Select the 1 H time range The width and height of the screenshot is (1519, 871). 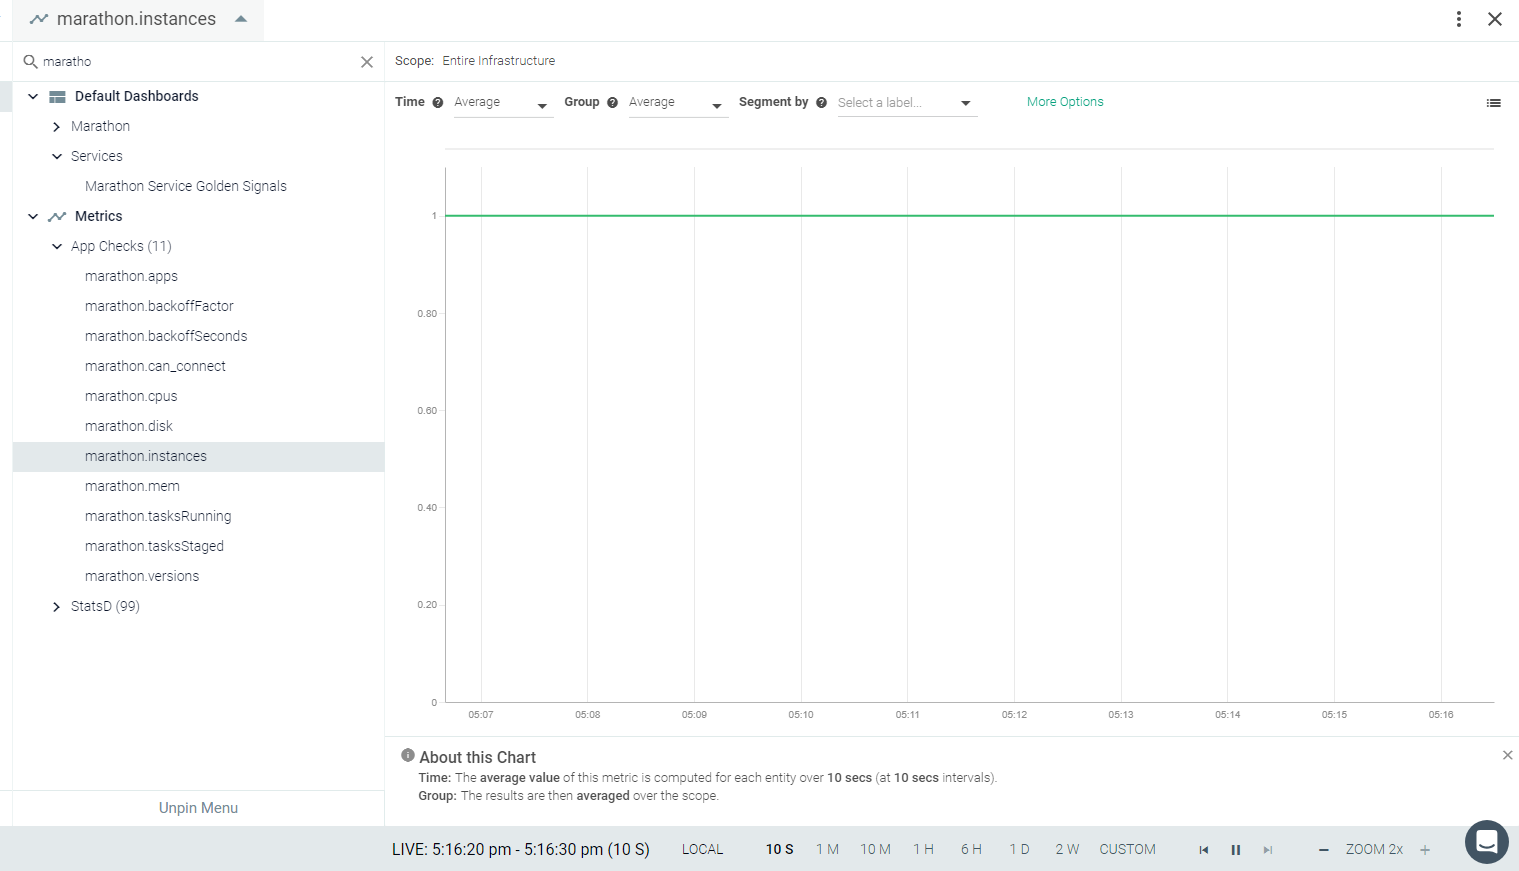click(x=923, y=850)
